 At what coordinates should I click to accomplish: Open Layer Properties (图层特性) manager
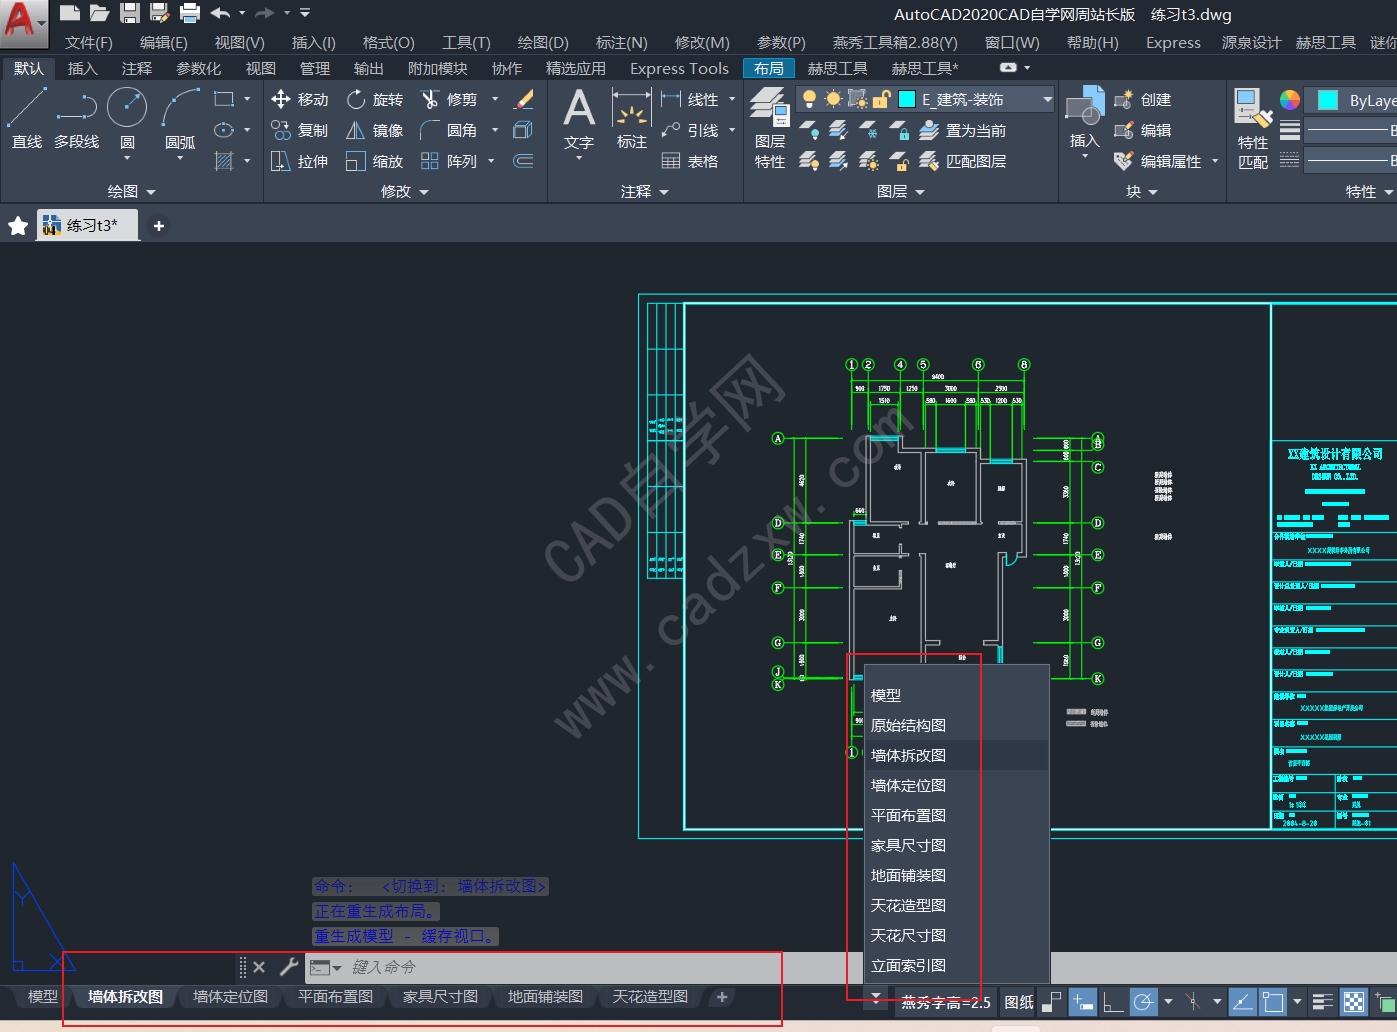pyautogui.click(x=770, y=128)
